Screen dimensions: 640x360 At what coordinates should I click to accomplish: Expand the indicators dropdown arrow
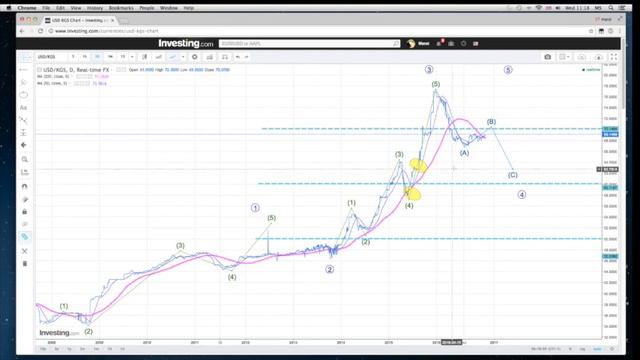point(183,57)
